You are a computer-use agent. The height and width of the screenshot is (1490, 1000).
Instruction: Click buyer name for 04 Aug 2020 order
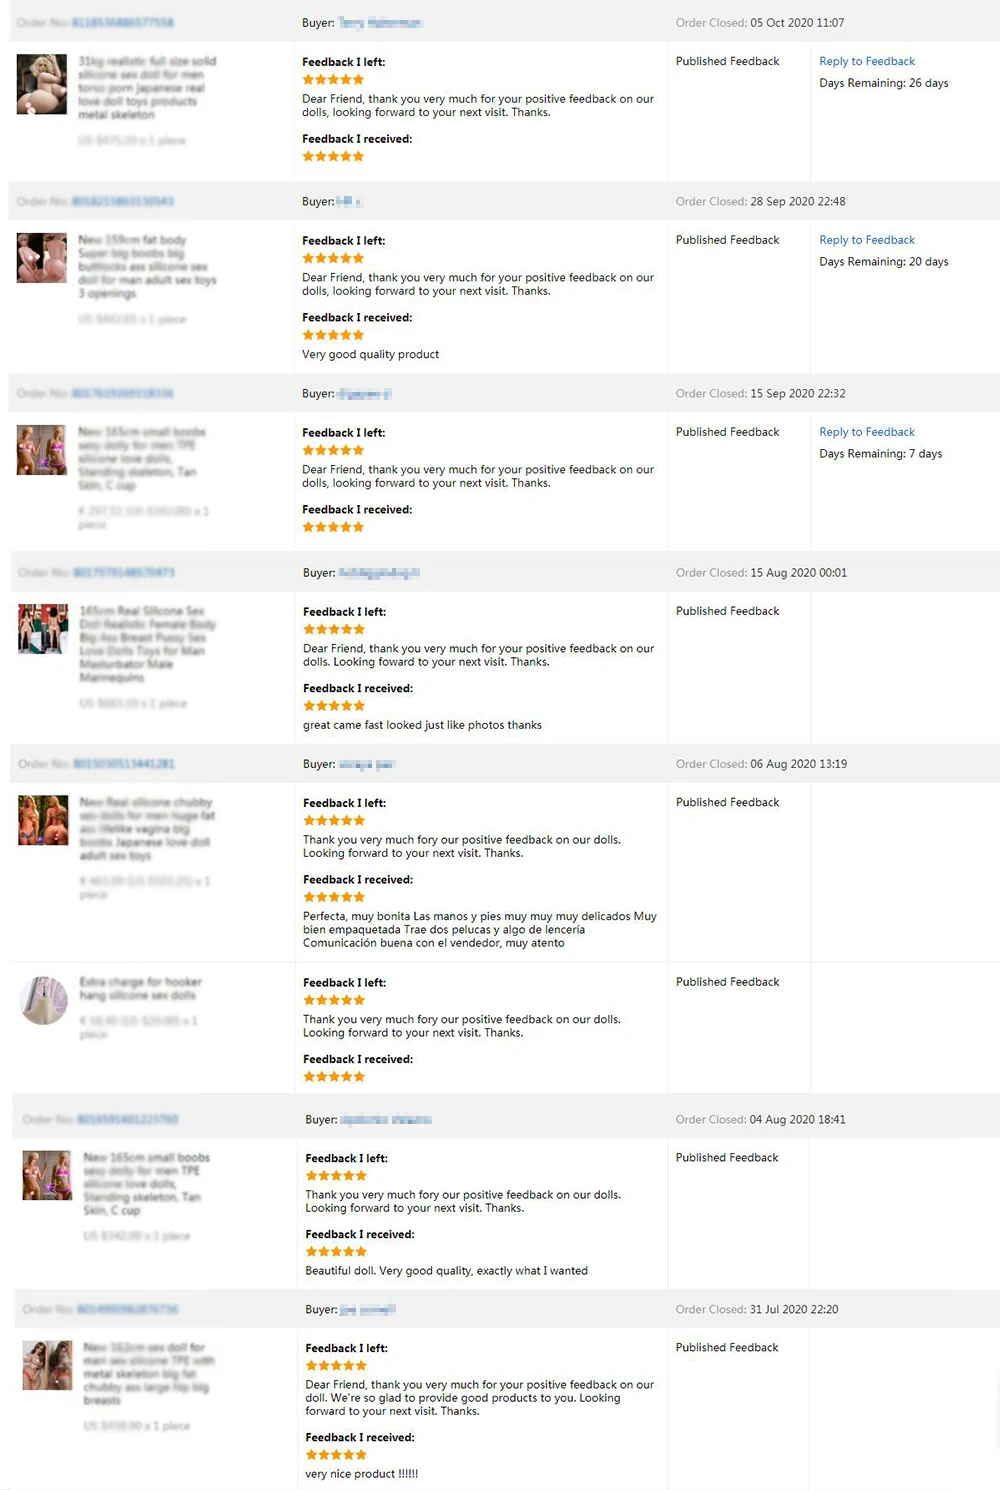tap(385, 1120)
